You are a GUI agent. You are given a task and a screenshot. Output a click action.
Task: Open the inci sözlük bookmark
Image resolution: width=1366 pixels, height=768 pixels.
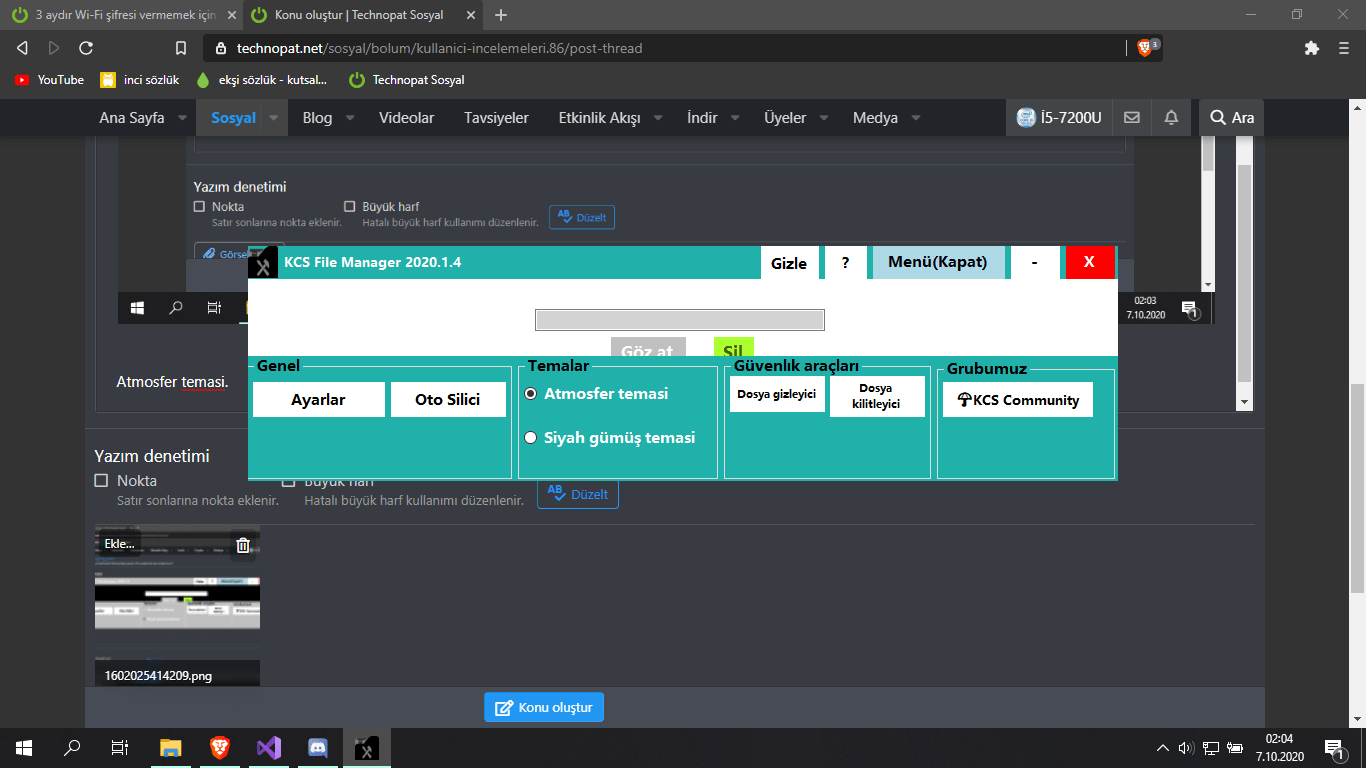(139, 80)
